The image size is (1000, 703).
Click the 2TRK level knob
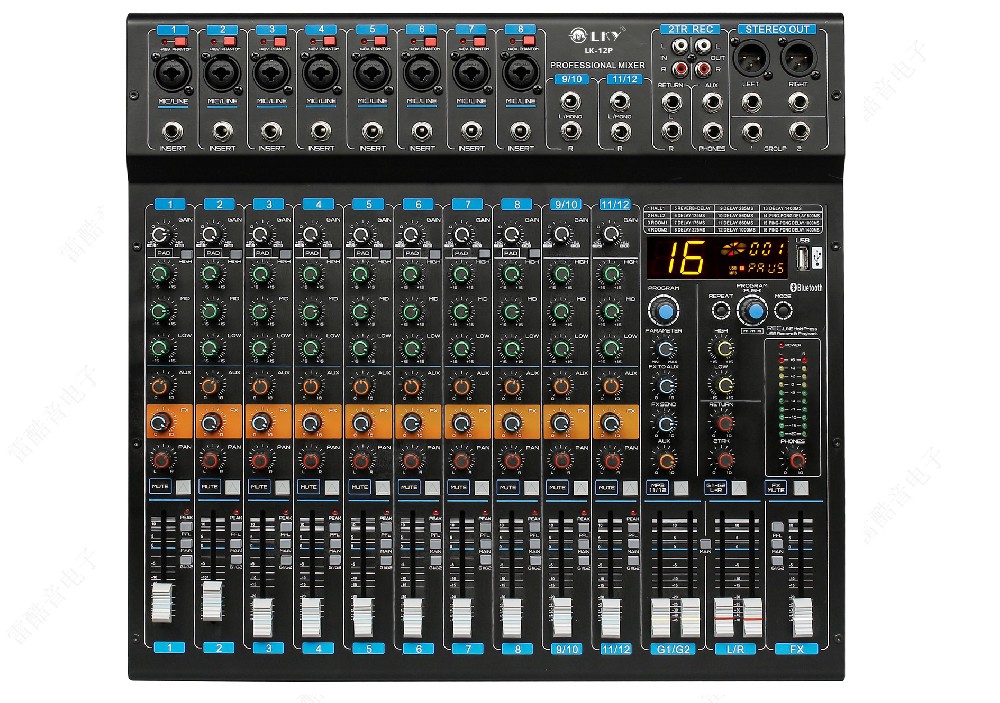pos(724,459)
